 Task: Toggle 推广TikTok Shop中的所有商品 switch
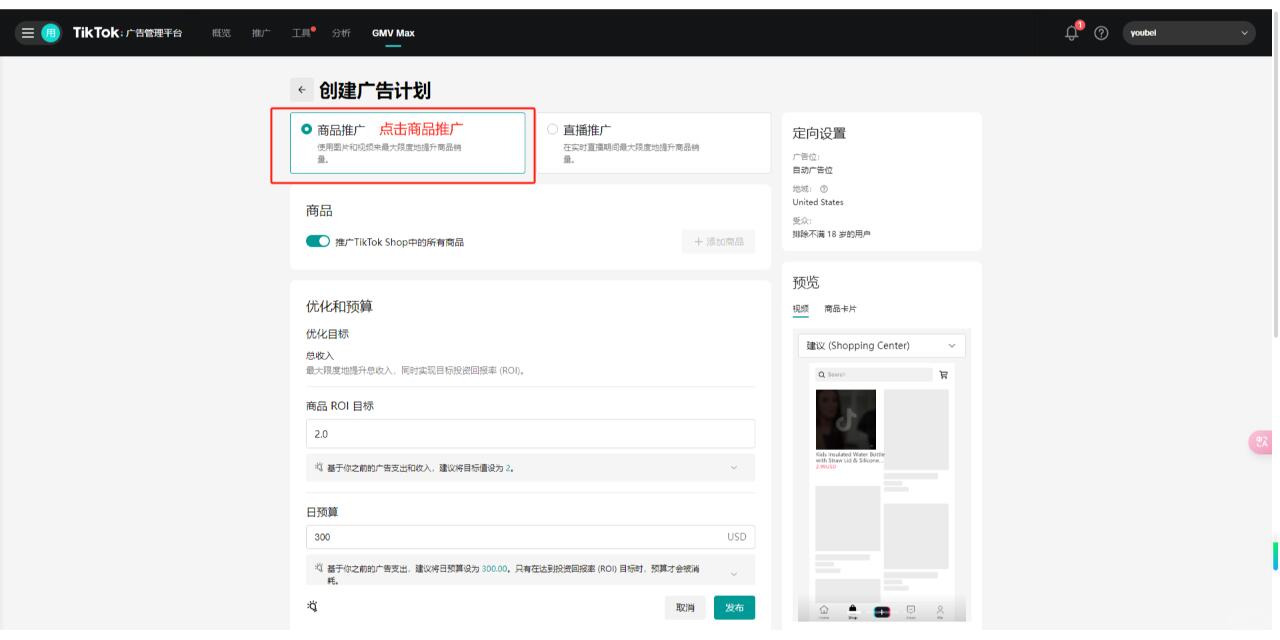tap(318, 241)
